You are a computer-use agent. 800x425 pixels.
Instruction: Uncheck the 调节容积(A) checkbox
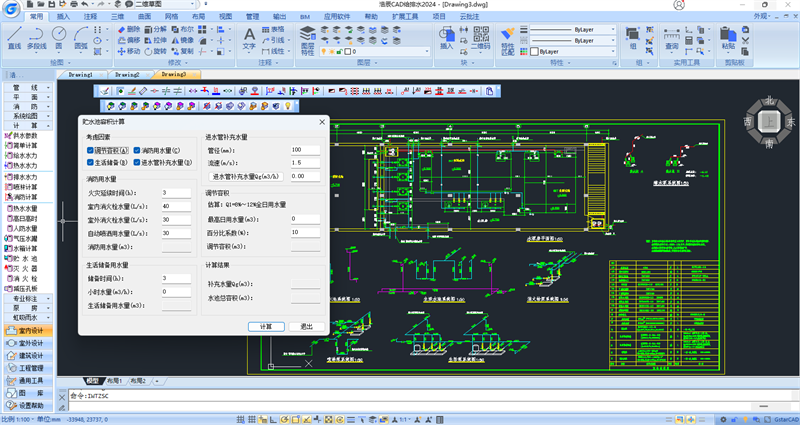[90, 150]
